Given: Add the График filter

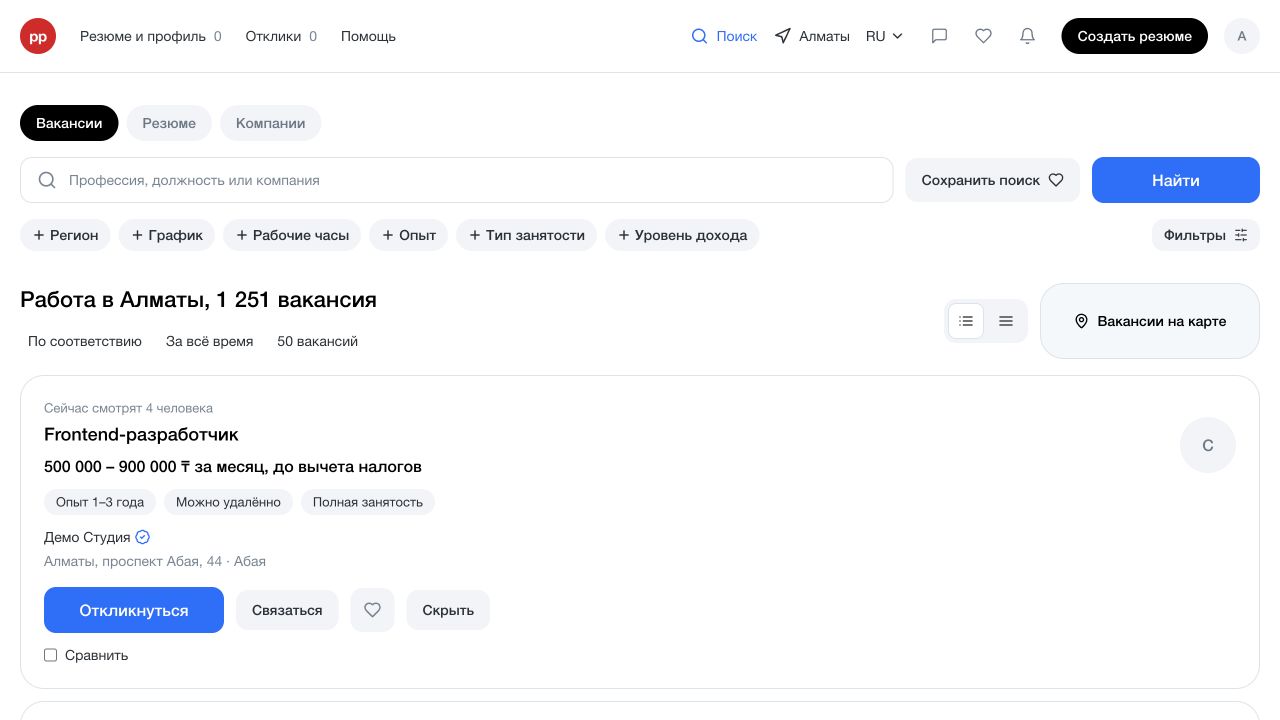Looking at the screenshot, I should tap(167, 235).
